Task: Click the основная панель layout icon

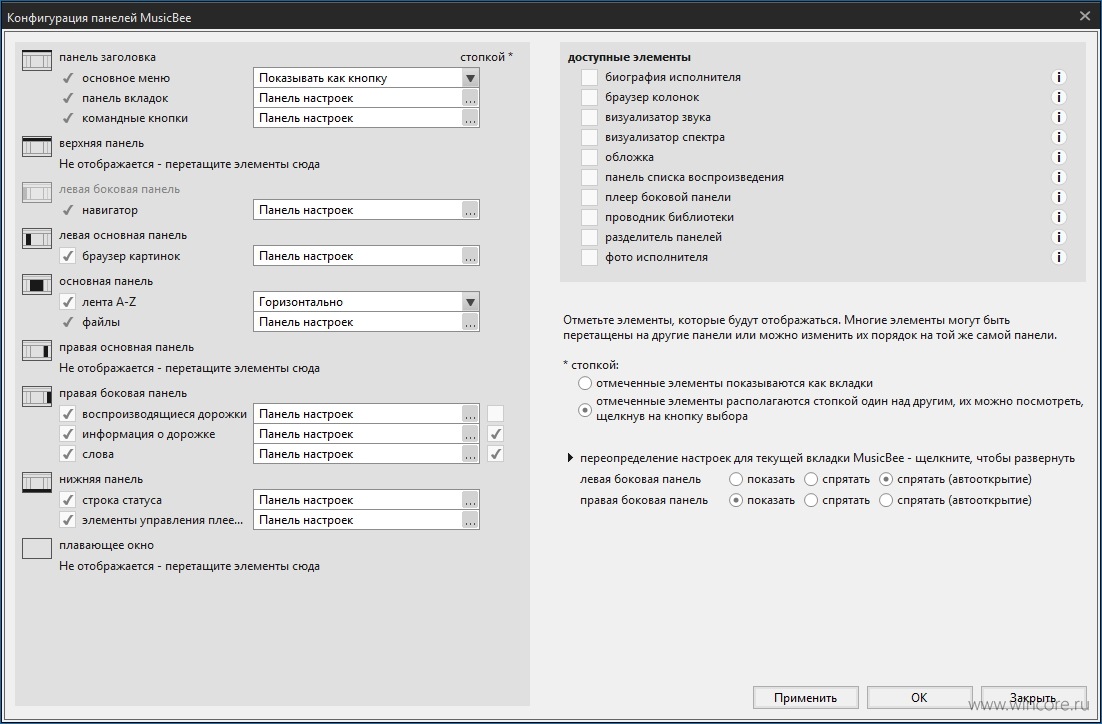Action: [37, 284]
